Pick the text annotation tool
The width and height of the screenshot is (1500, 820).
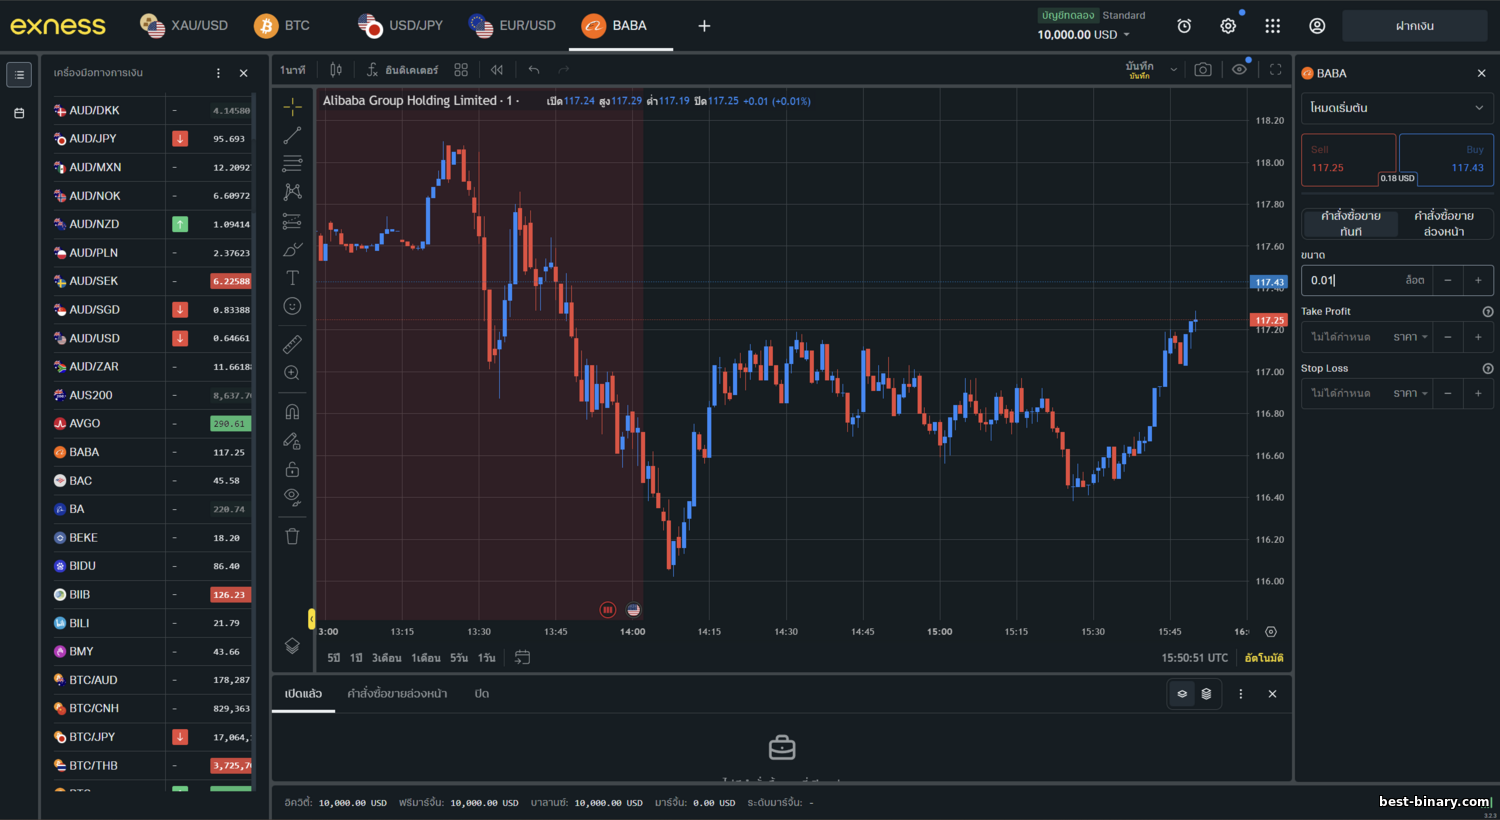(x=292, y=278)
